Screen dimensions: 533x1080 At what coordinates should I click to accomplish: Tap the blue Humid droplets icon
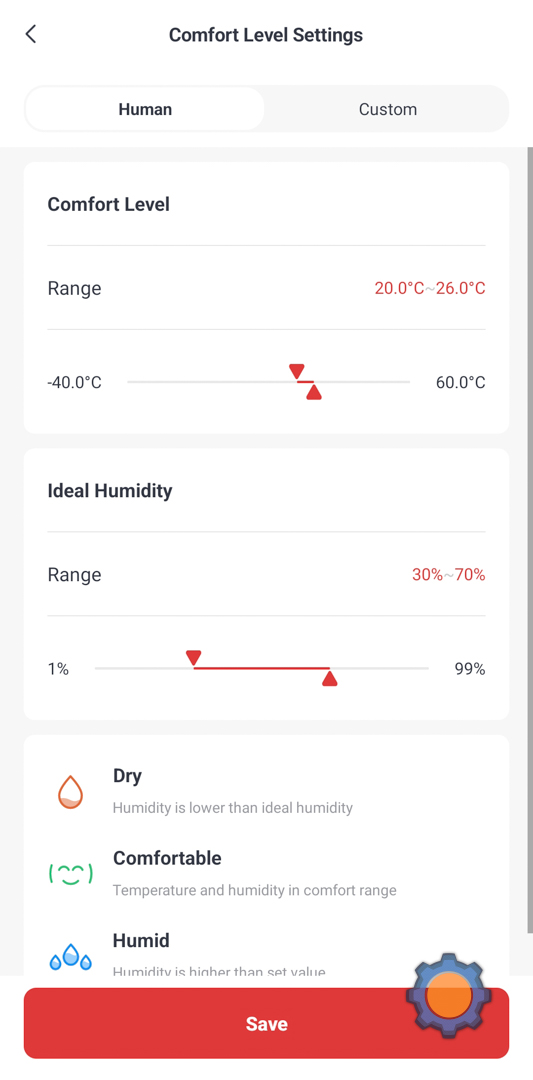coord(70,957)
